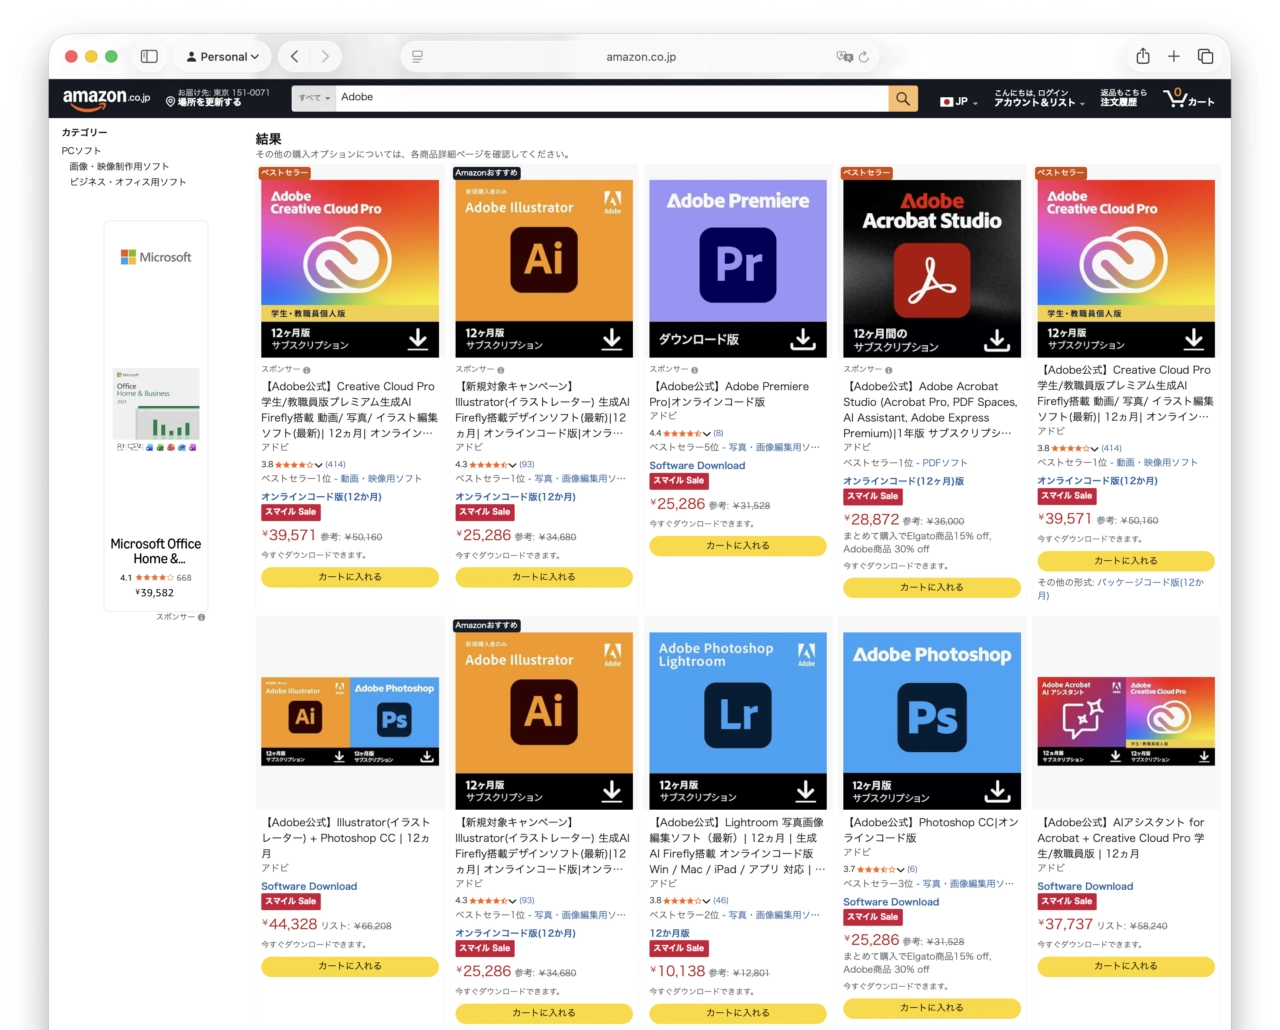This screenshot has height=1030, width=1280.
Task: Open the (46) reviews for Lightroom
Action: [x=720, y=900]
